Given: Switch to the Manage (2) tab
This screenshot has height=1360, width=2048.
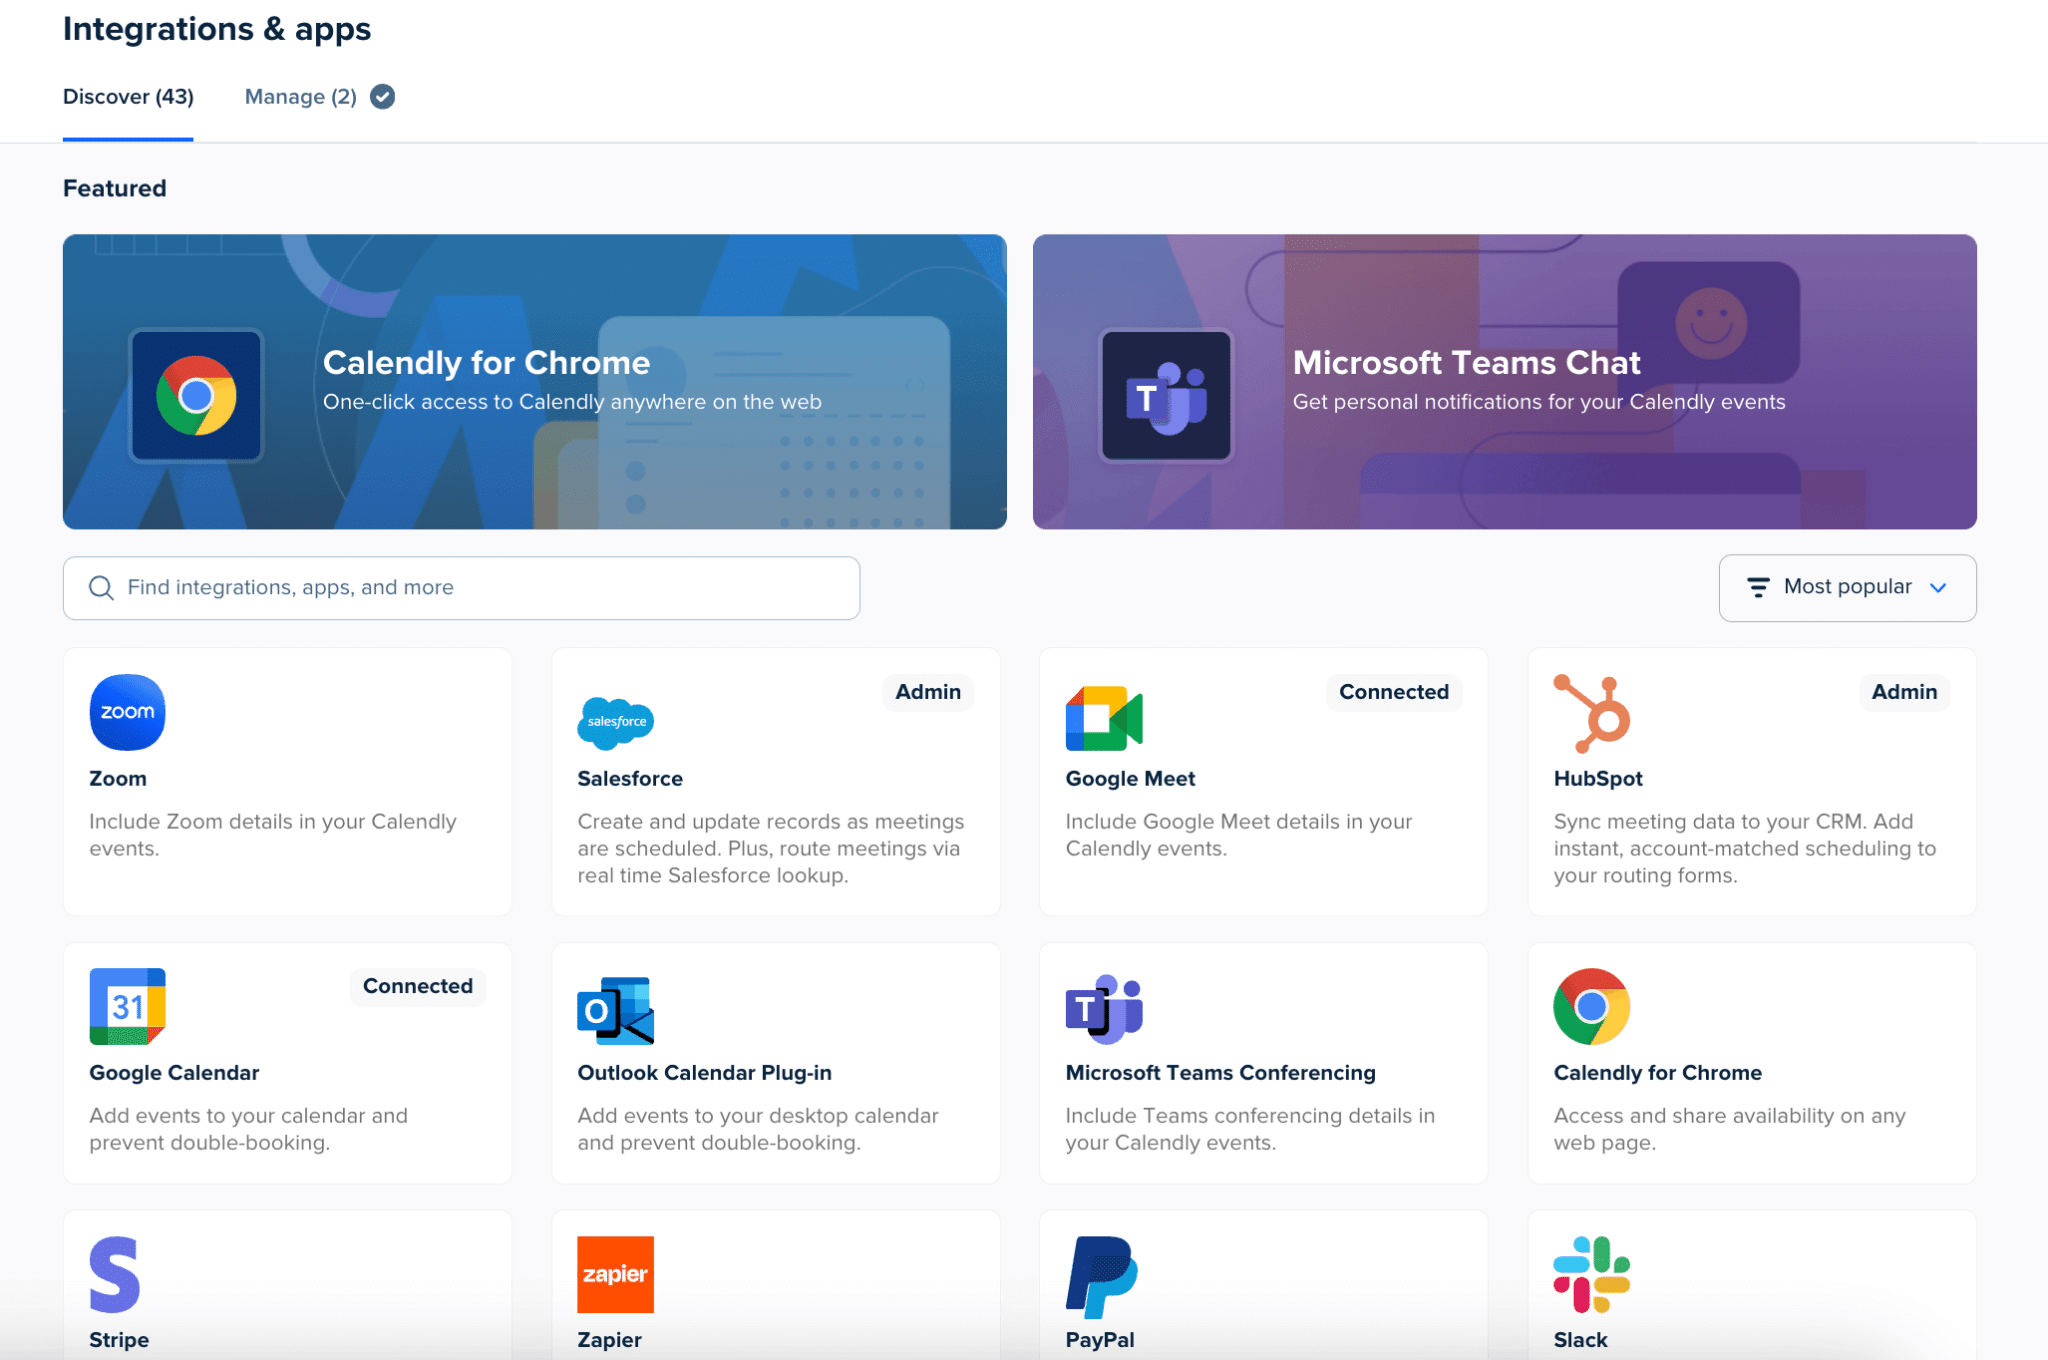Looking at the screenshot, I should (x=301, y=96).
